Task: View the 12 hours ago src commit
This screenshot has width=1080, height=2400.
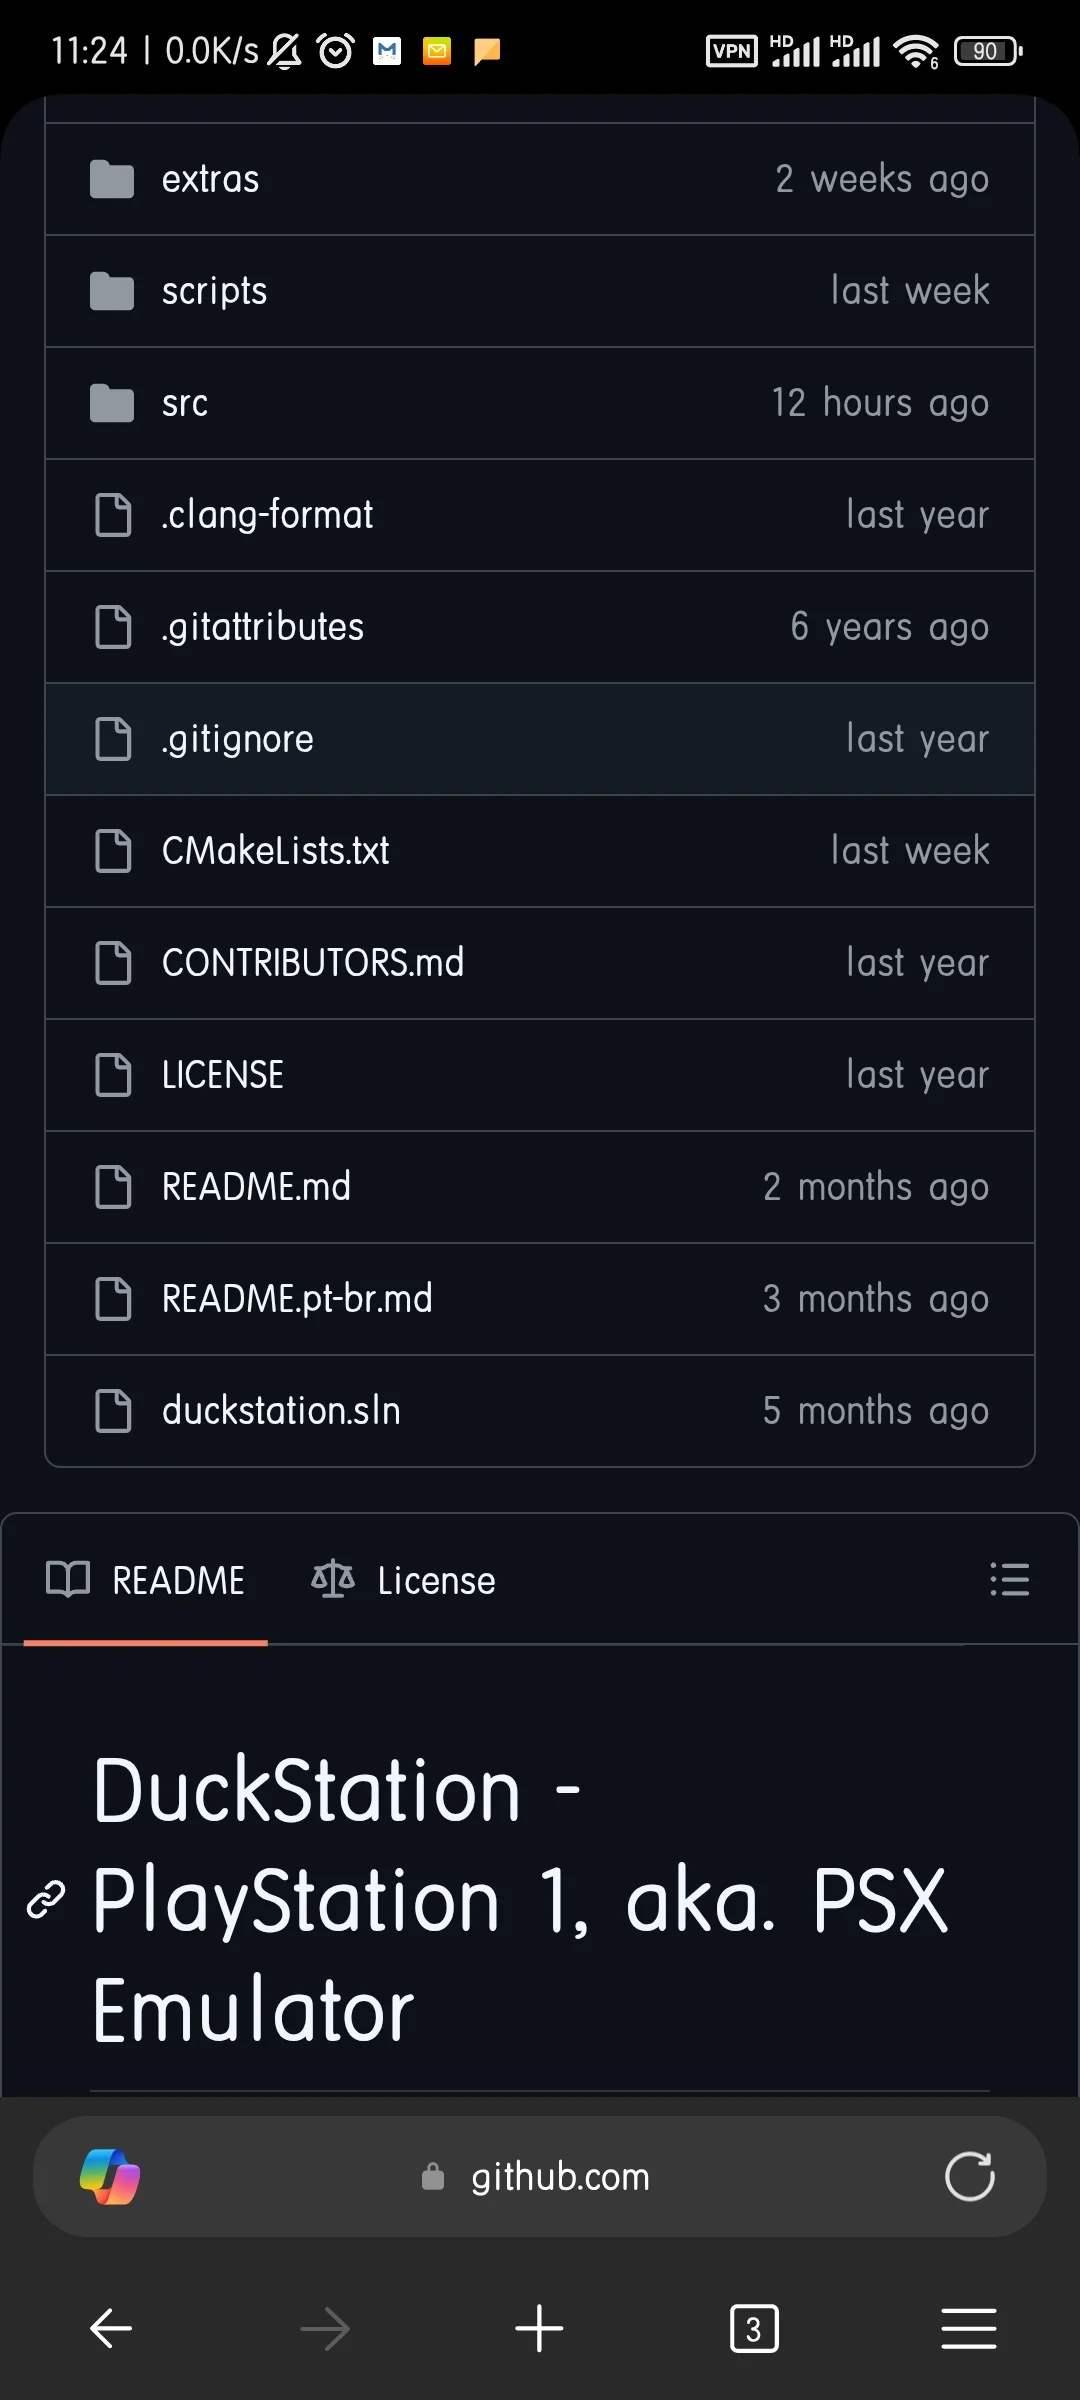Action: (x=880, y=403)
